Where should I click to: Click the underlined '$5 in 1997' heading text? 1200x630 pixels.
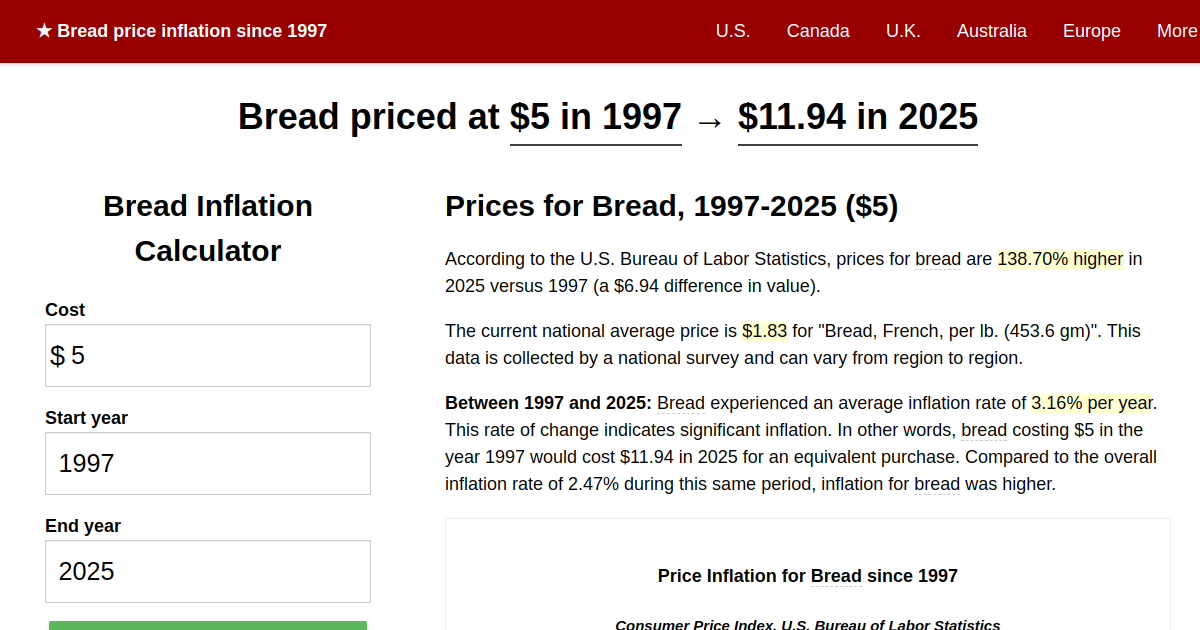coord(596,117)
